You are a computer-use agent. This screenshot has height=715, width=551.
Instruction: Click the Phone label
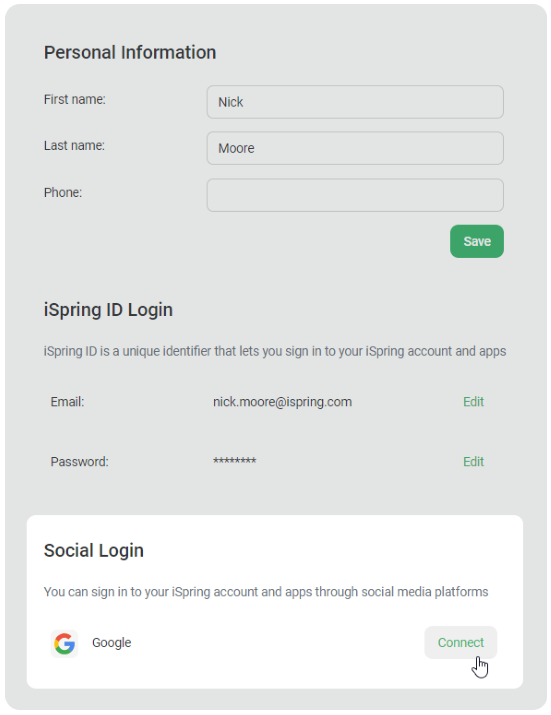(63, 192)
